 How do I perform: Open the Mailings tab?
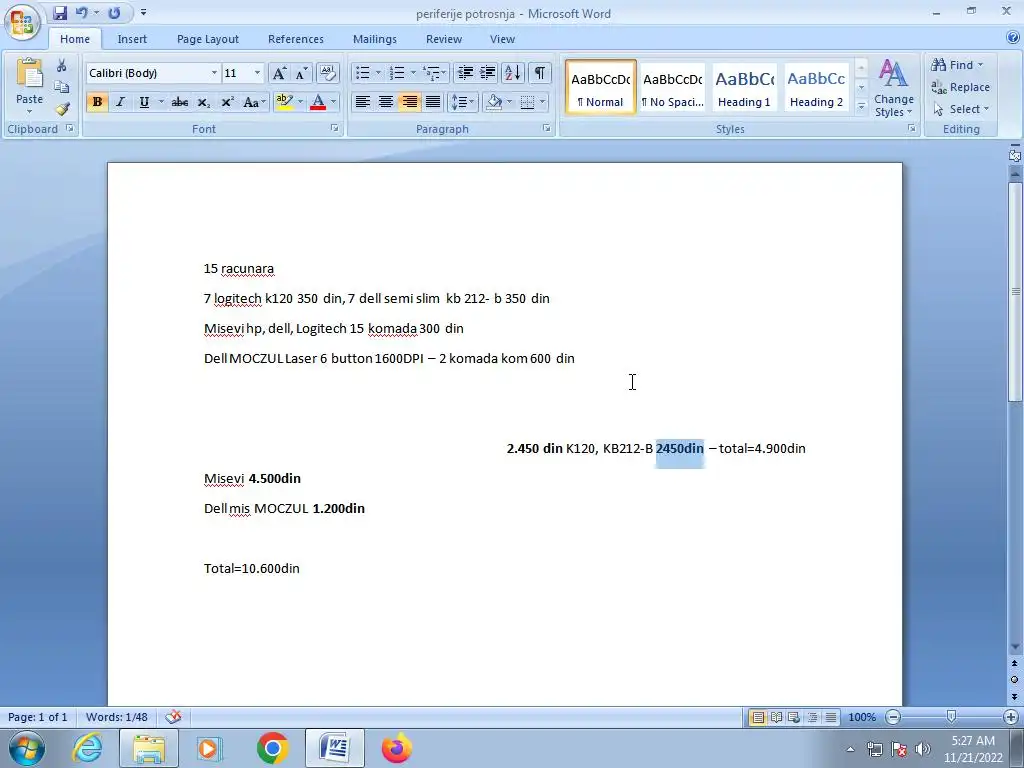[375, 39]
